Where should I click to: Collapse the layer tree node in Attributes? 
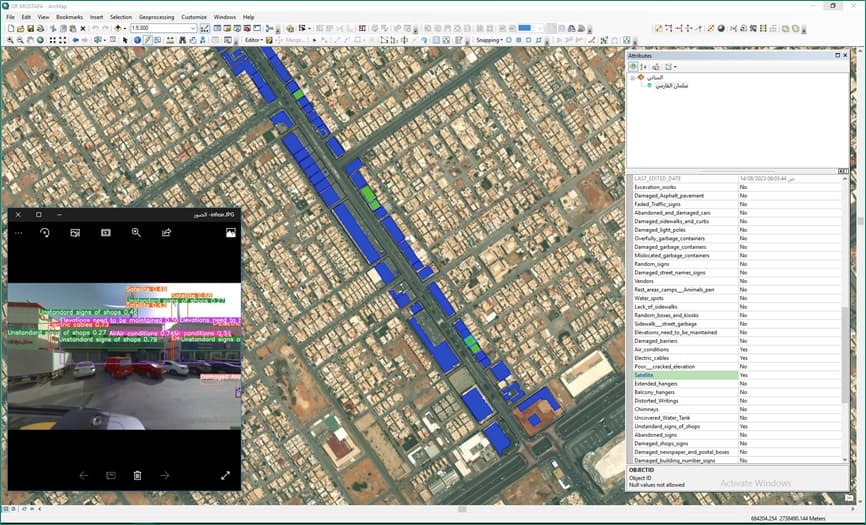[x=632, y=77]
